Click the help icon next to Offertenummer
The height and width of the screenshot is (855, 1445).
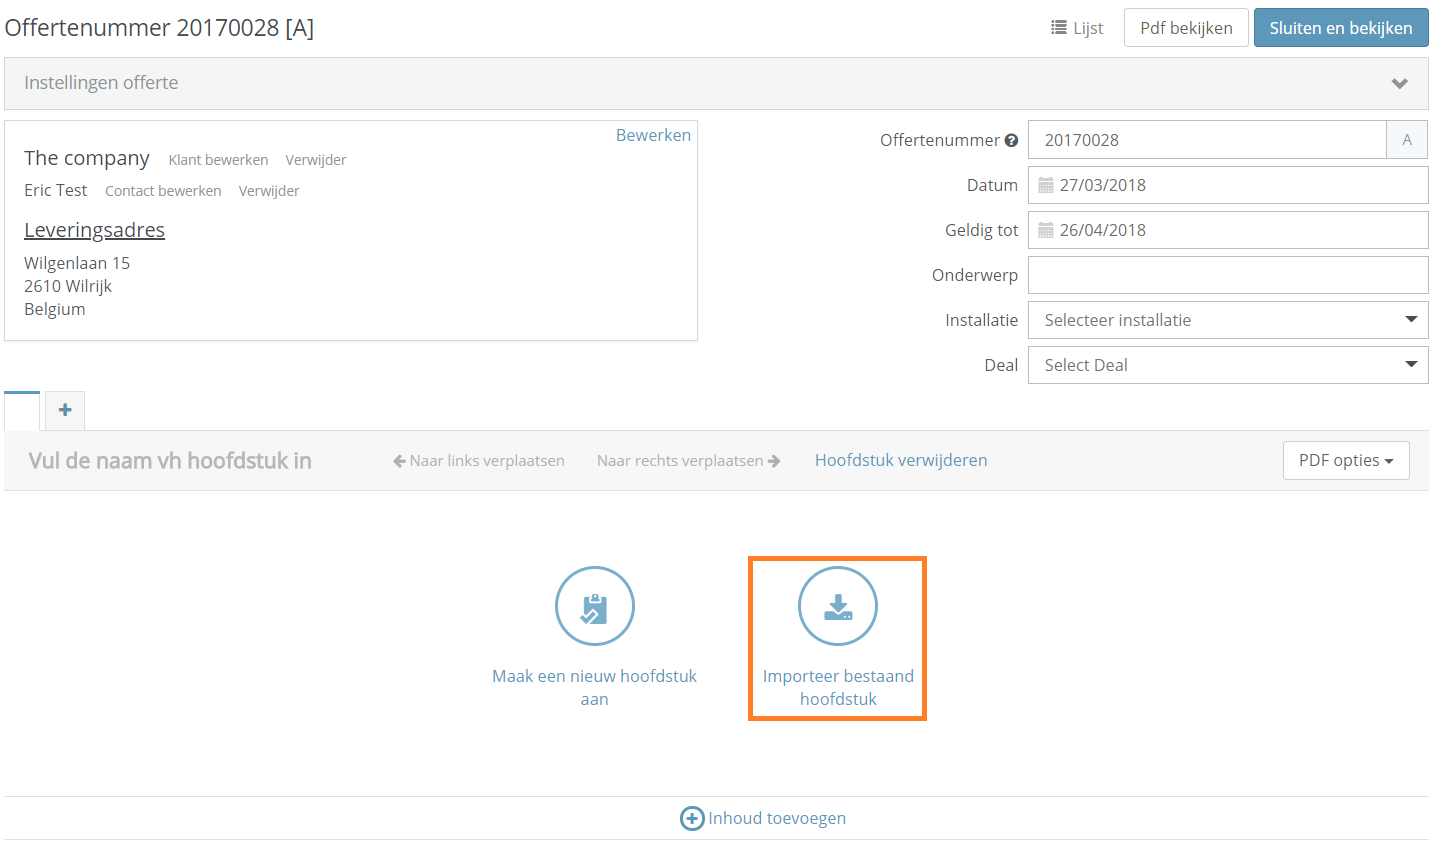(1011, 140)
